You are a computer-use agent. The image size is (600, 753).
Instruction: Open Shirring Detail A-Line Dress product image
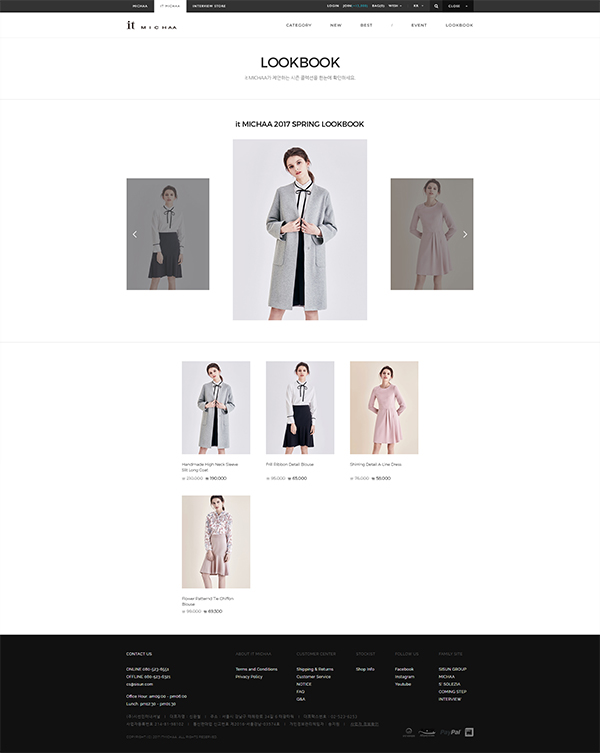tap(384, 407)
